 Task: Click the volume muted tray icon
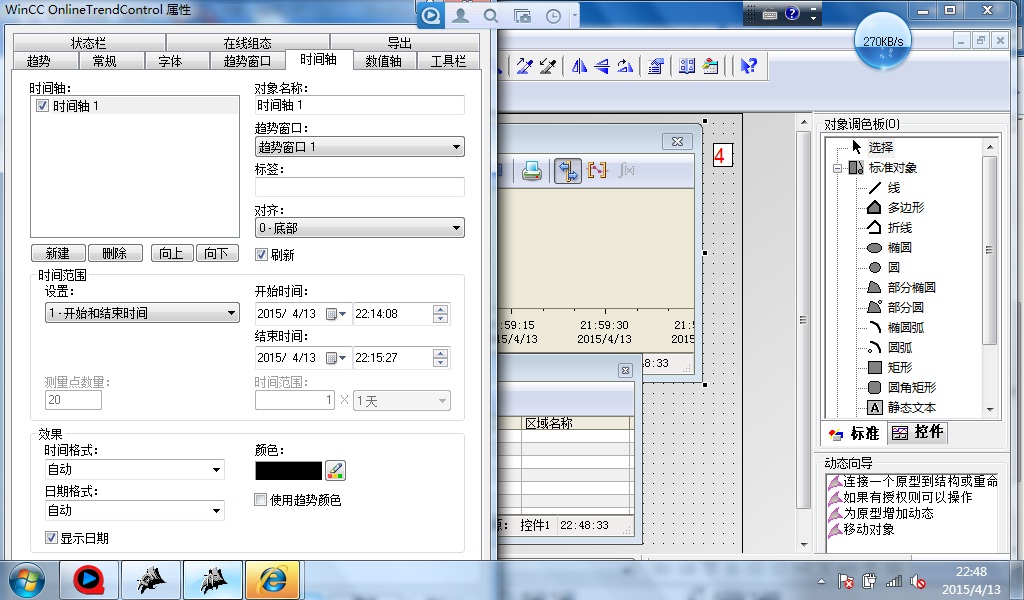pyautogui.click(x=919, y=581)
